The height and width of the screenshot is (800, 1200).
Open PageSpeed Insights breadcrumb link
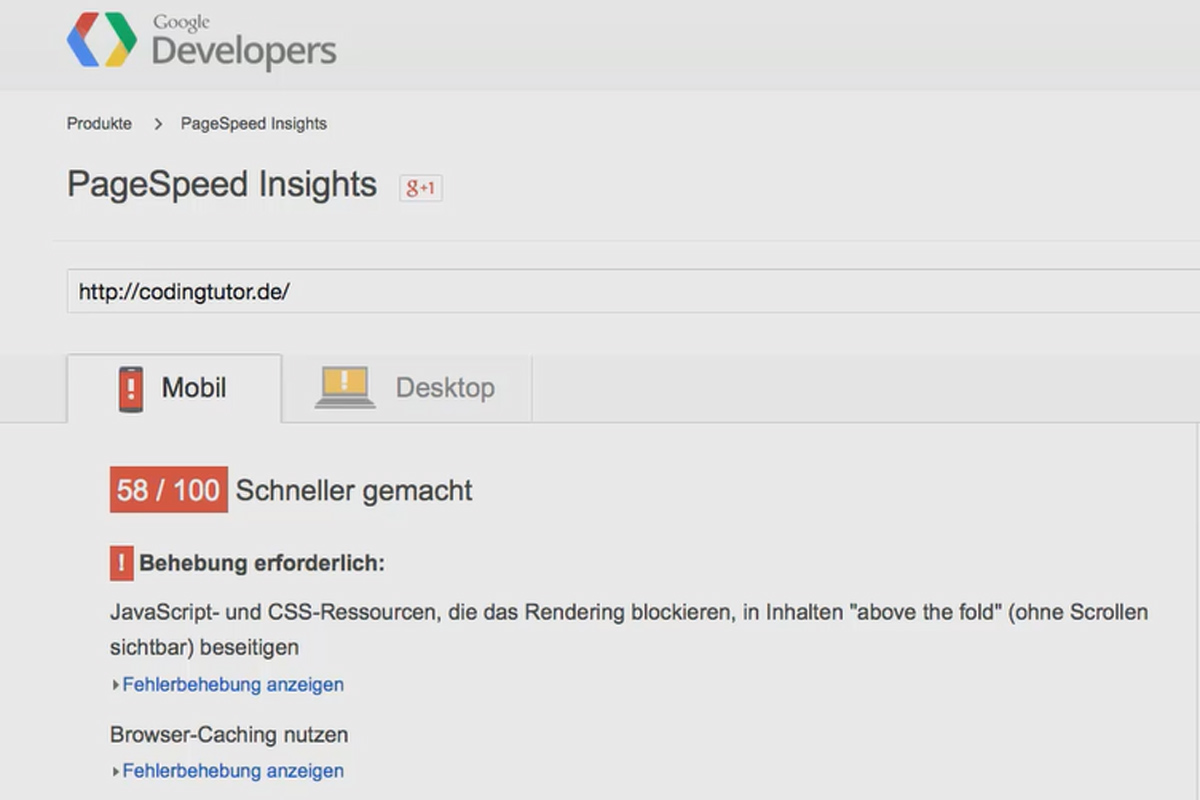254,124
